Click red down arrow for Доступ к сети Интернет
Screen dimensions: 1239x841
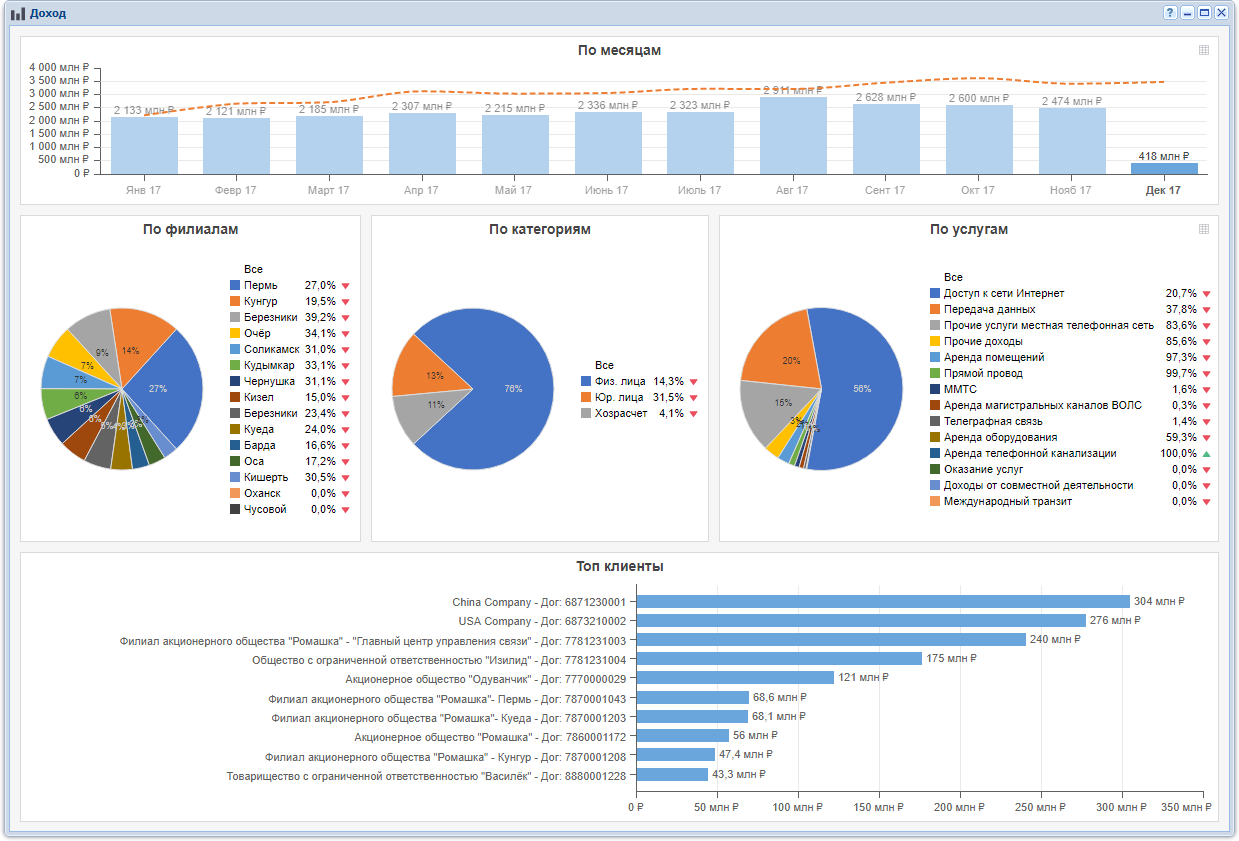click(x=1206, y=294)
